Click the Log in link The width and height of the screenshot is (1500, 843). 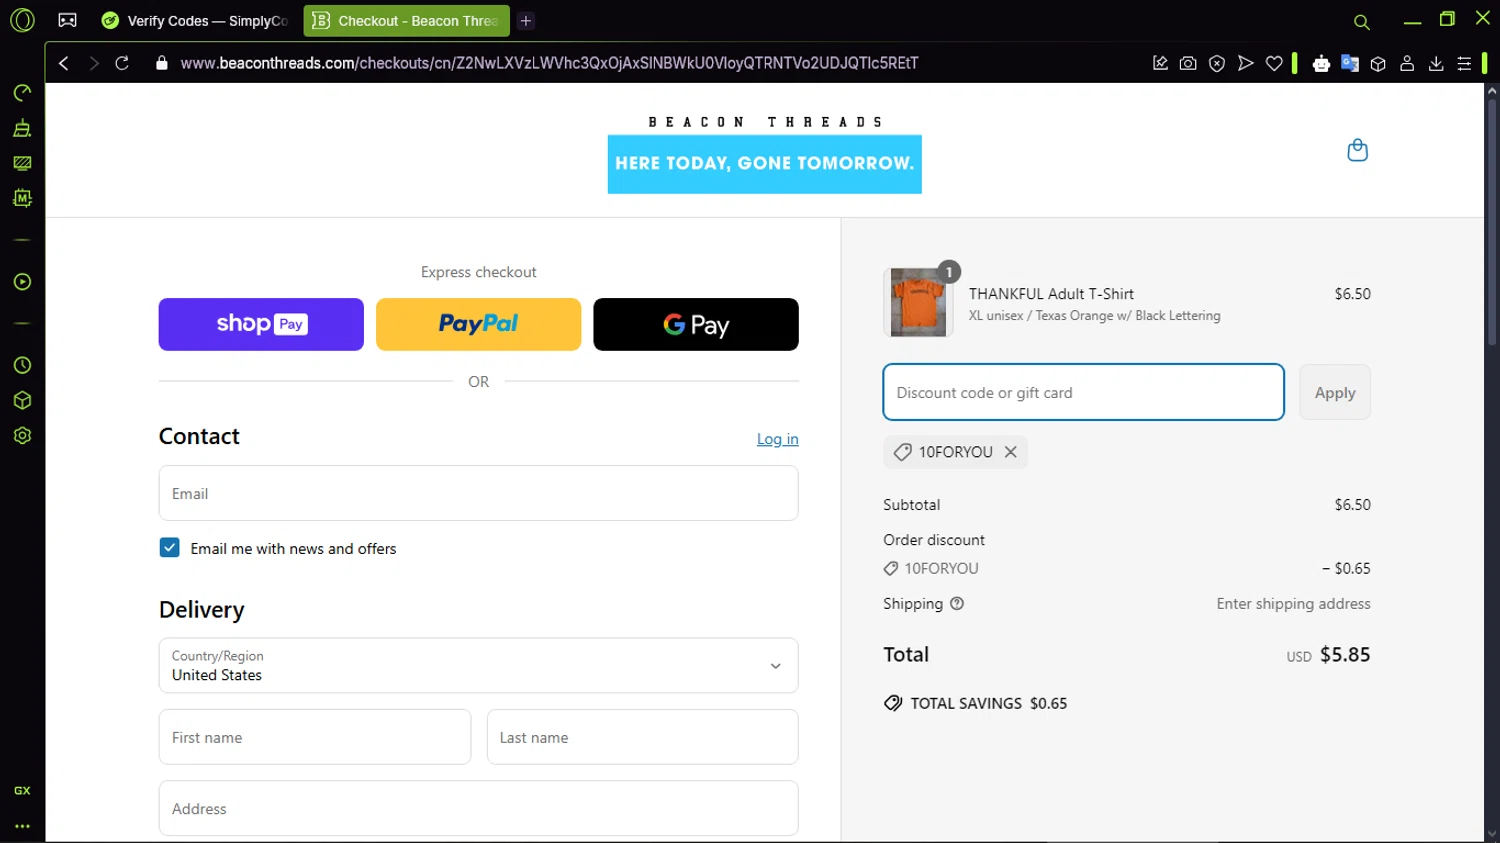(777, 439)
